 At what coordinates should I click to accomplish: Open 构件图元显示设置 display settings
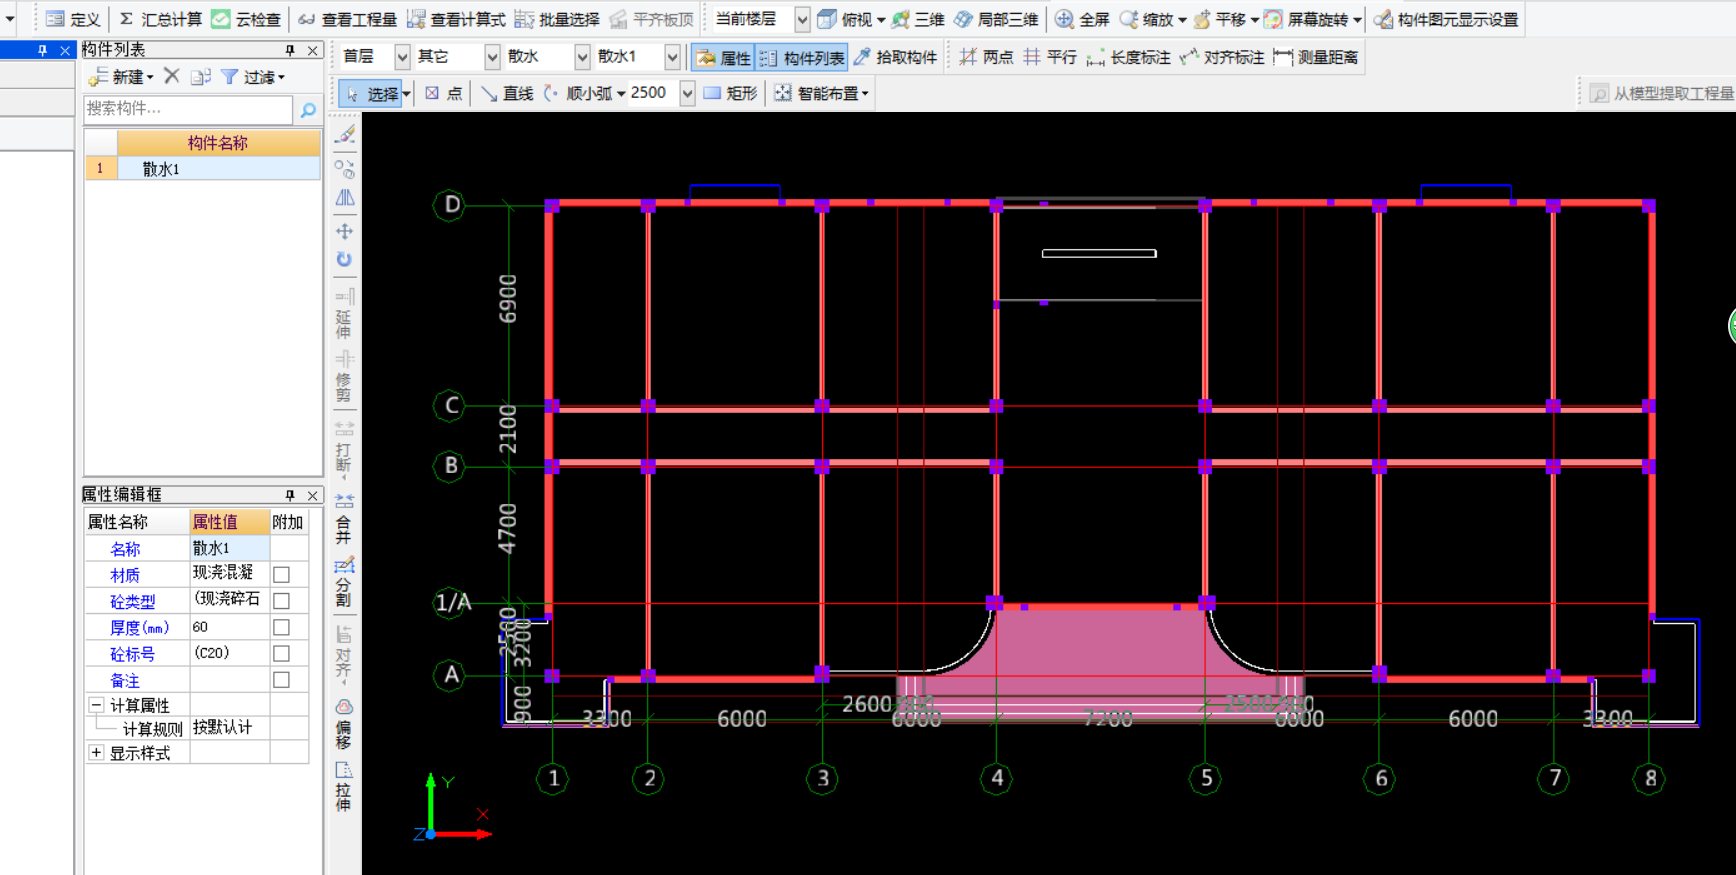1446,19
